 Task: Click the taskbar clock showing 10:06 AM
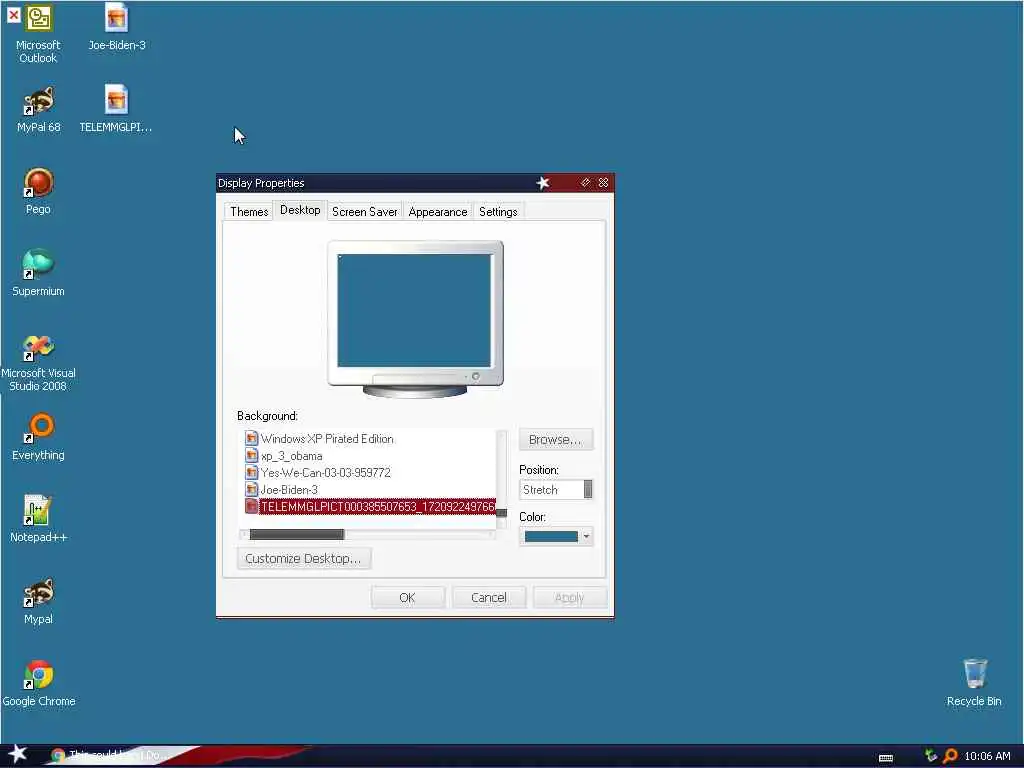click(987, 756)
